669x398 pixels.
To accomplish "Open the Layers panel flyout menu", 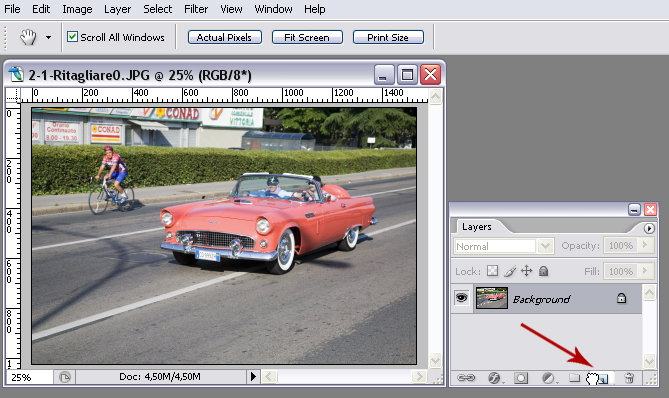I will pyautogui.click(x=649, y=228).
